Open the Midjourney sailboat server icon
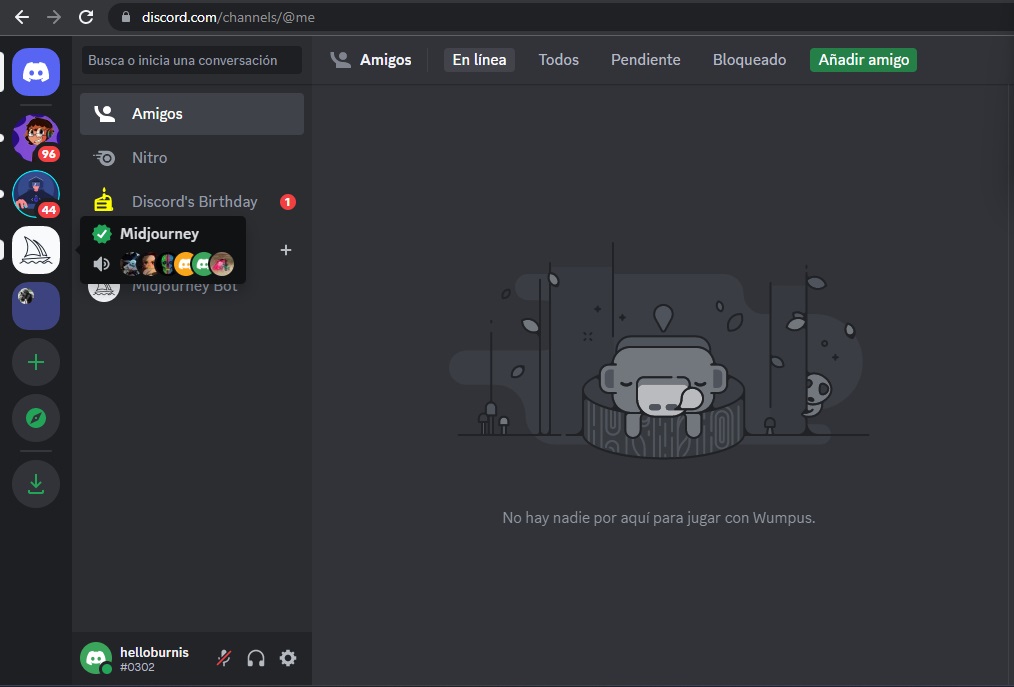This screenshot has width=1014, height=687. 36,250
